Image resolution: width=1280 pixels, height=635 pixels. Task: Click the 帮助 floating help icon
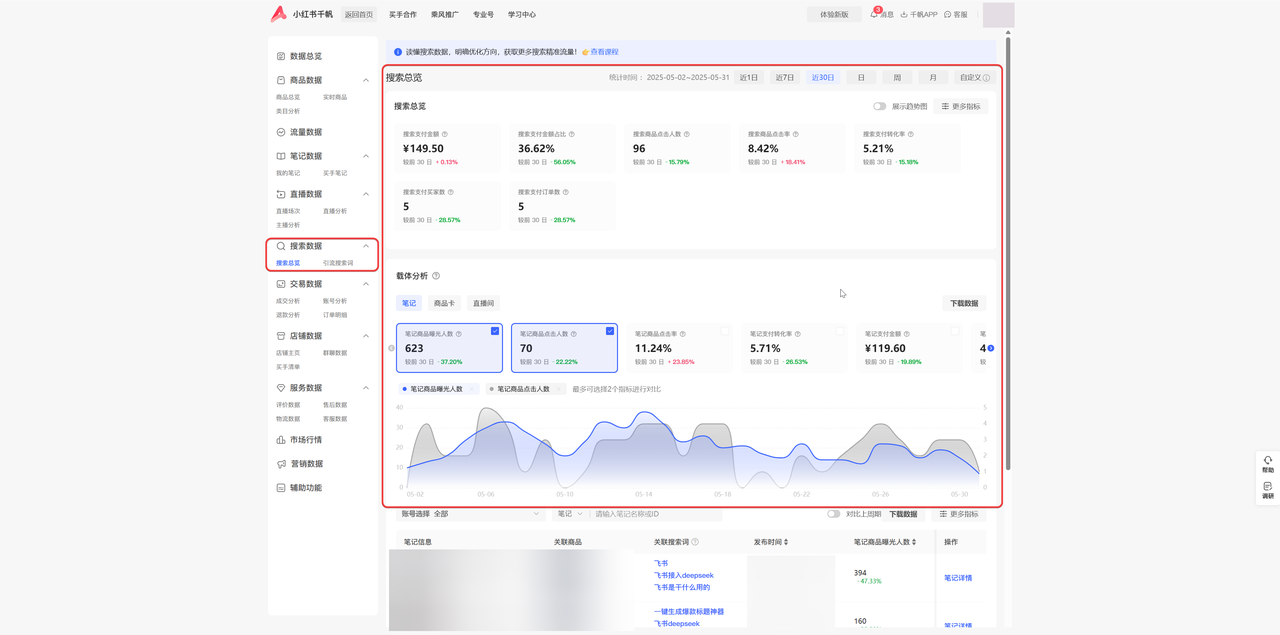1267,462
